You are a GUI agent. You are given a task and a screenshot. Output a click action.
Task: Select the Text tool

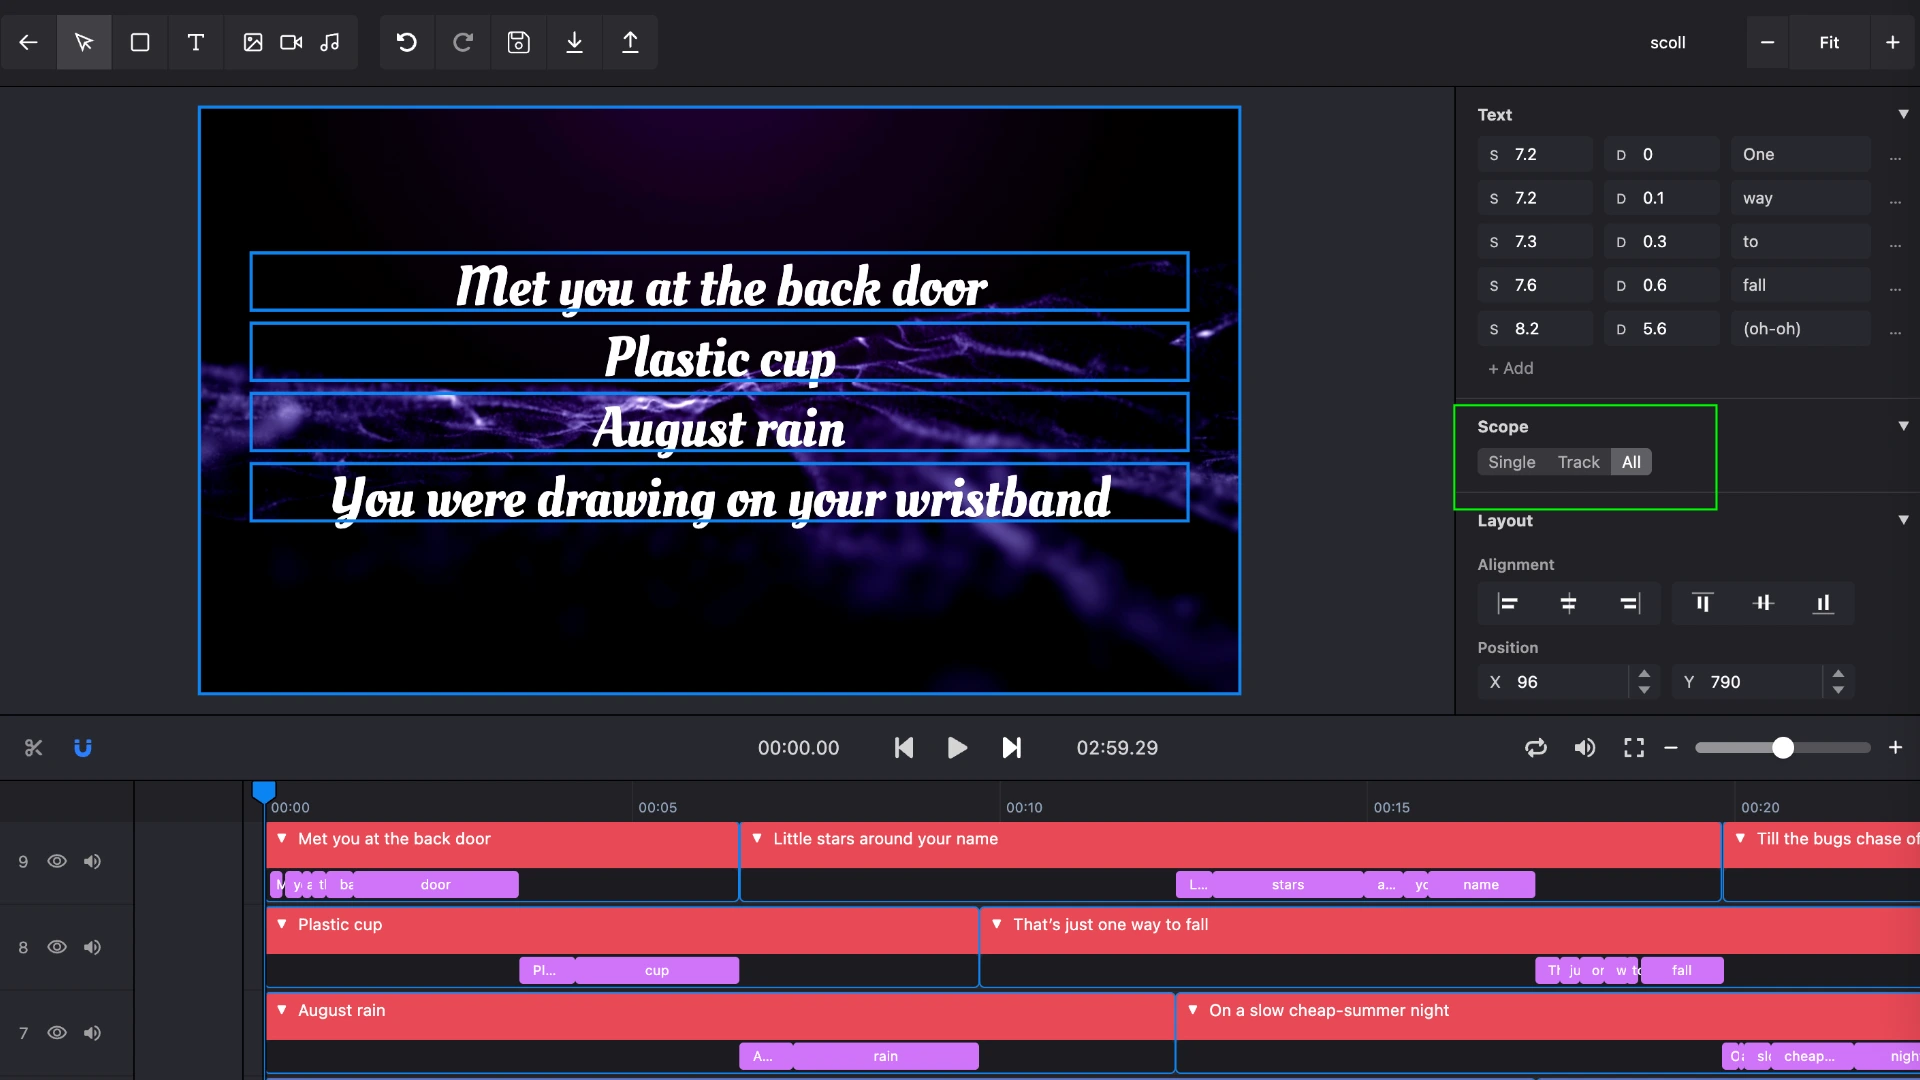tap(196, 42)
